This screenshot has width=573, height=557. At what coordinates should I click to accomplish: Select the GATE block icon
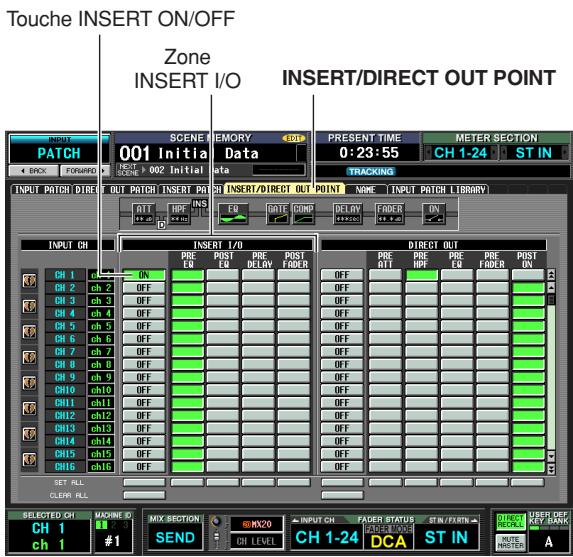coord(277,213)
